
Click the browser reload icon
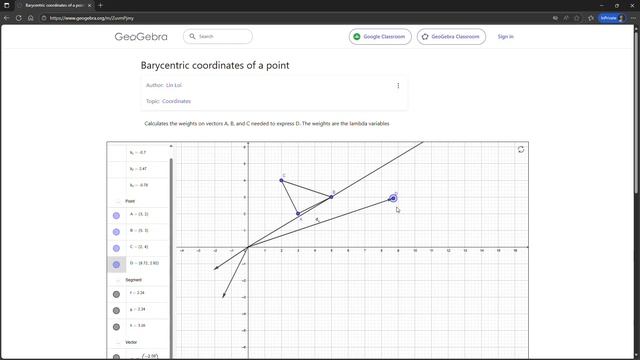[18, 18]
